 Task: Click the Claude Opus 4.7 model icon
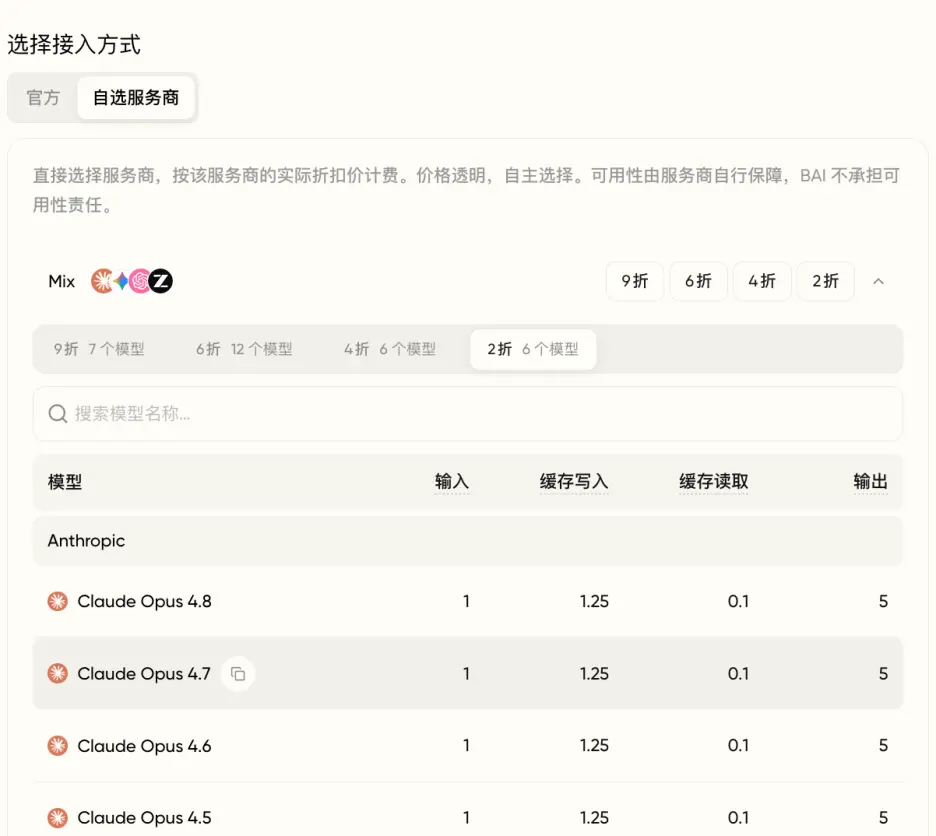pos(58,674)
